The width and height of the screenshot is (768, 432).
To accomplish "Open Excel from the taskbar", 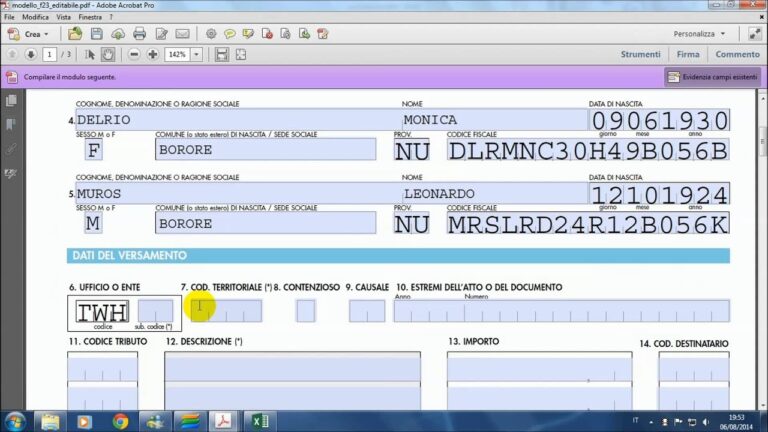I will (260, 421).
